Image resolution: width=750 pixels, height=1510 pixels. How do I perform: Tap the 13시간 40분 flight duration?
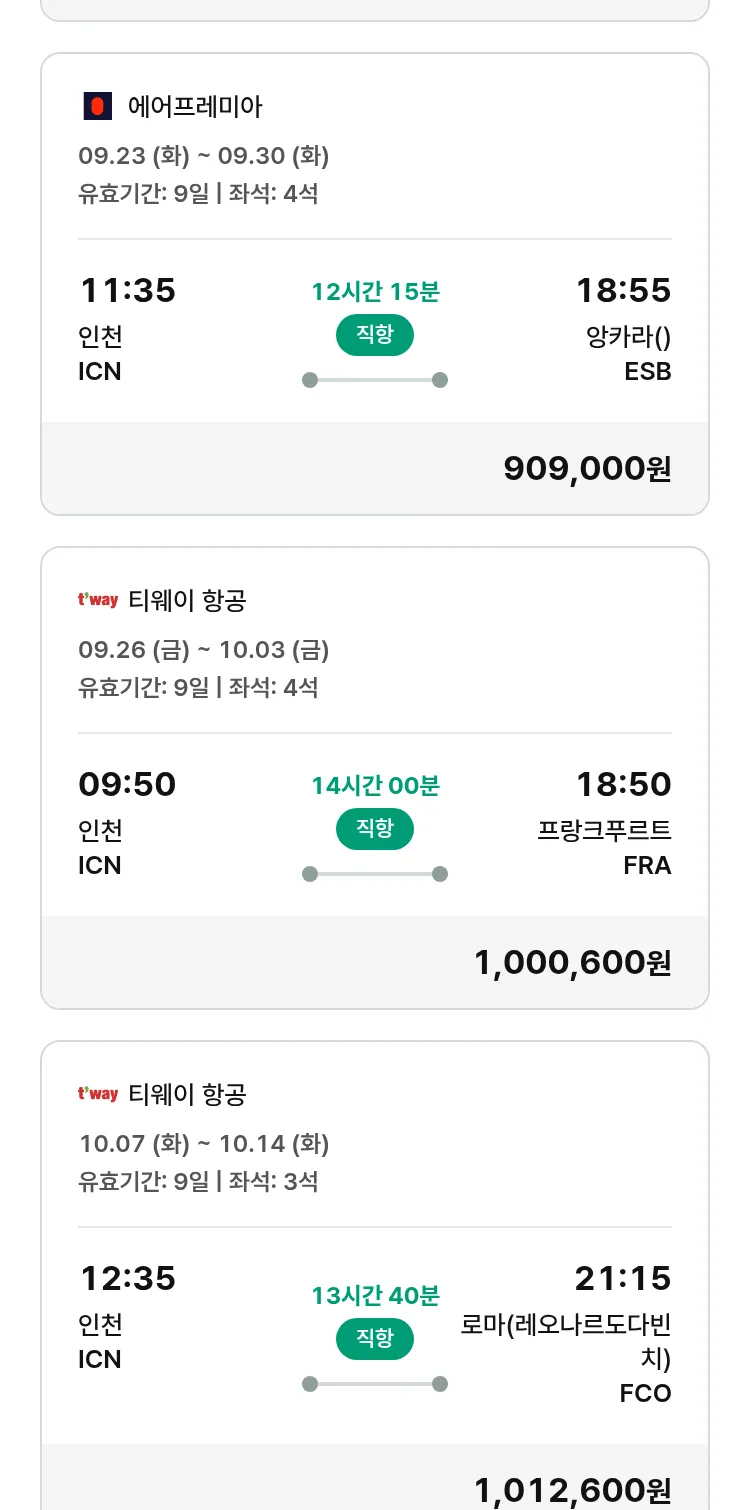[x=375, y=1296]
